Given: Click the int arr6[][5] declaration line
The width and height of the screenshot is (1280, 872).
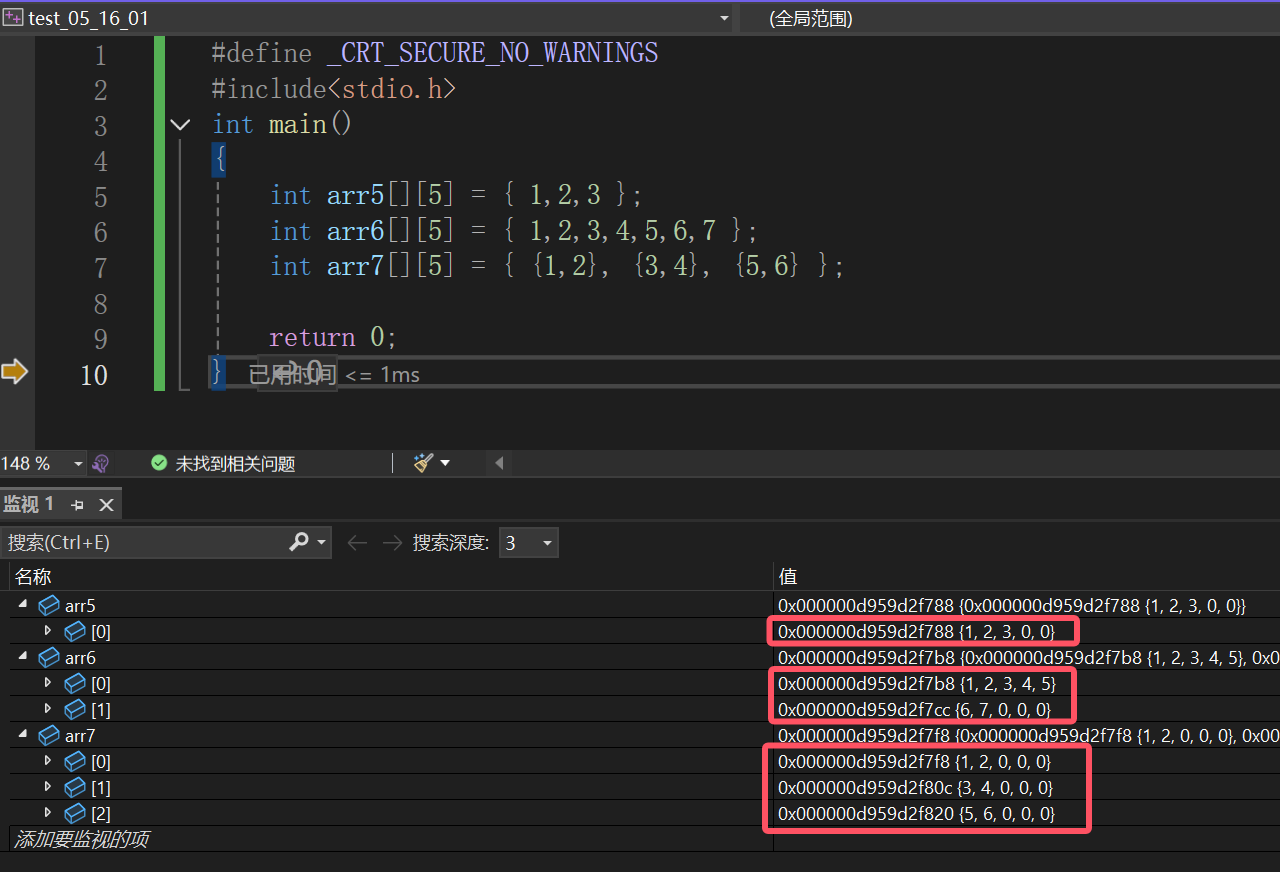Looking at the screenshot, I should [514, 231].
